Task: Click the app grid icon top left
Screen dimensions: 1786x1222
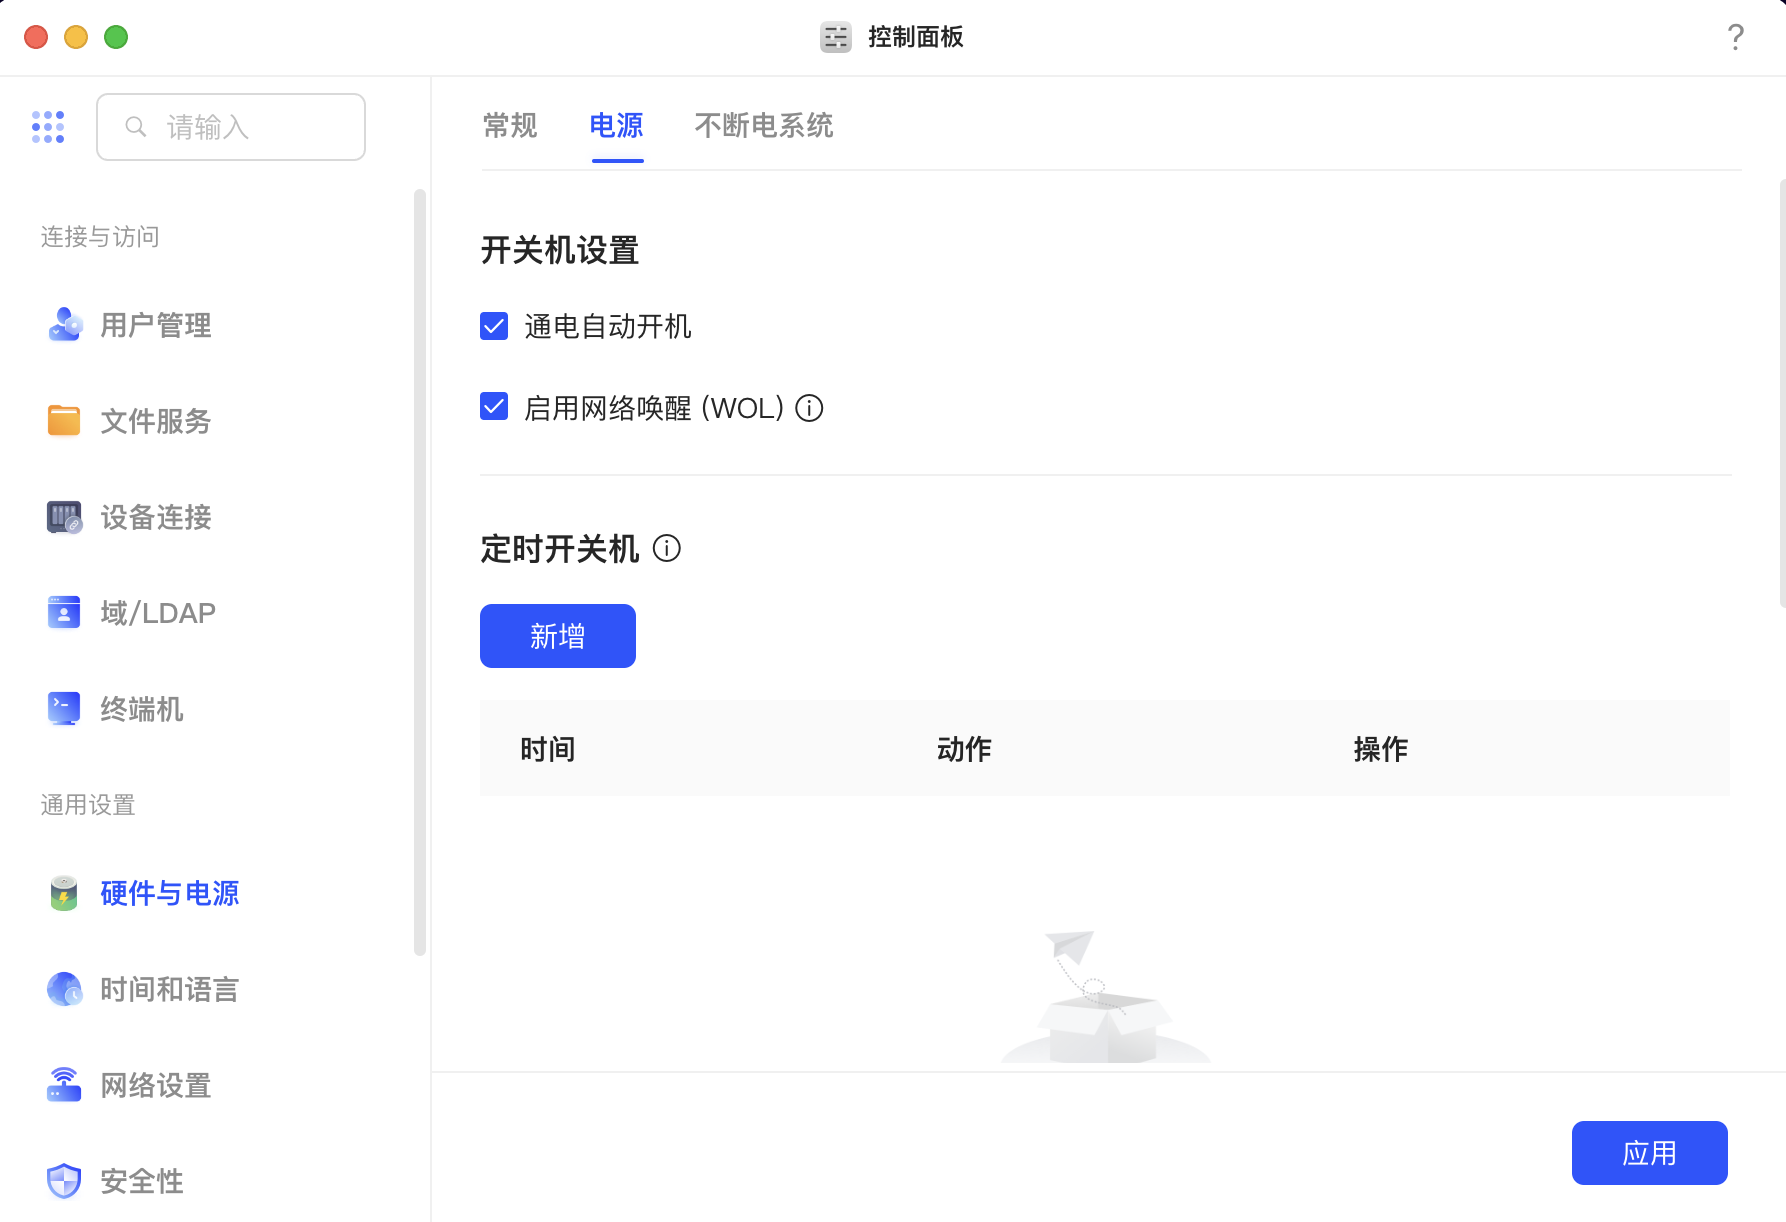Action: point(47,127)
